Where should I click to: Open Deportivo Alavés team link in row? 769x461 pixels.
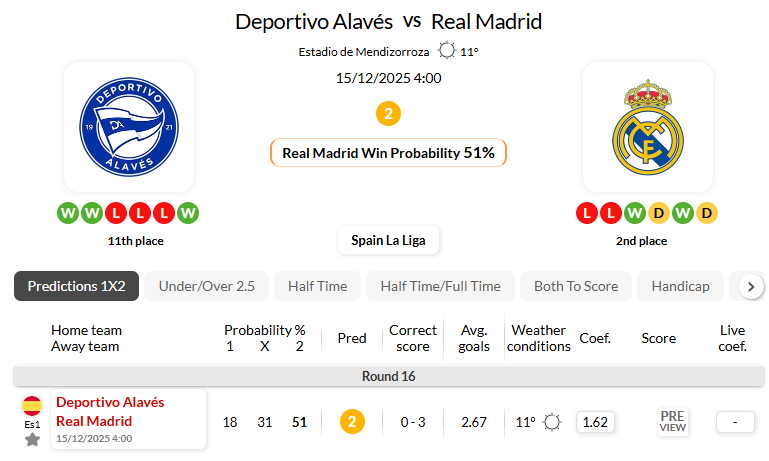point(110,402)
